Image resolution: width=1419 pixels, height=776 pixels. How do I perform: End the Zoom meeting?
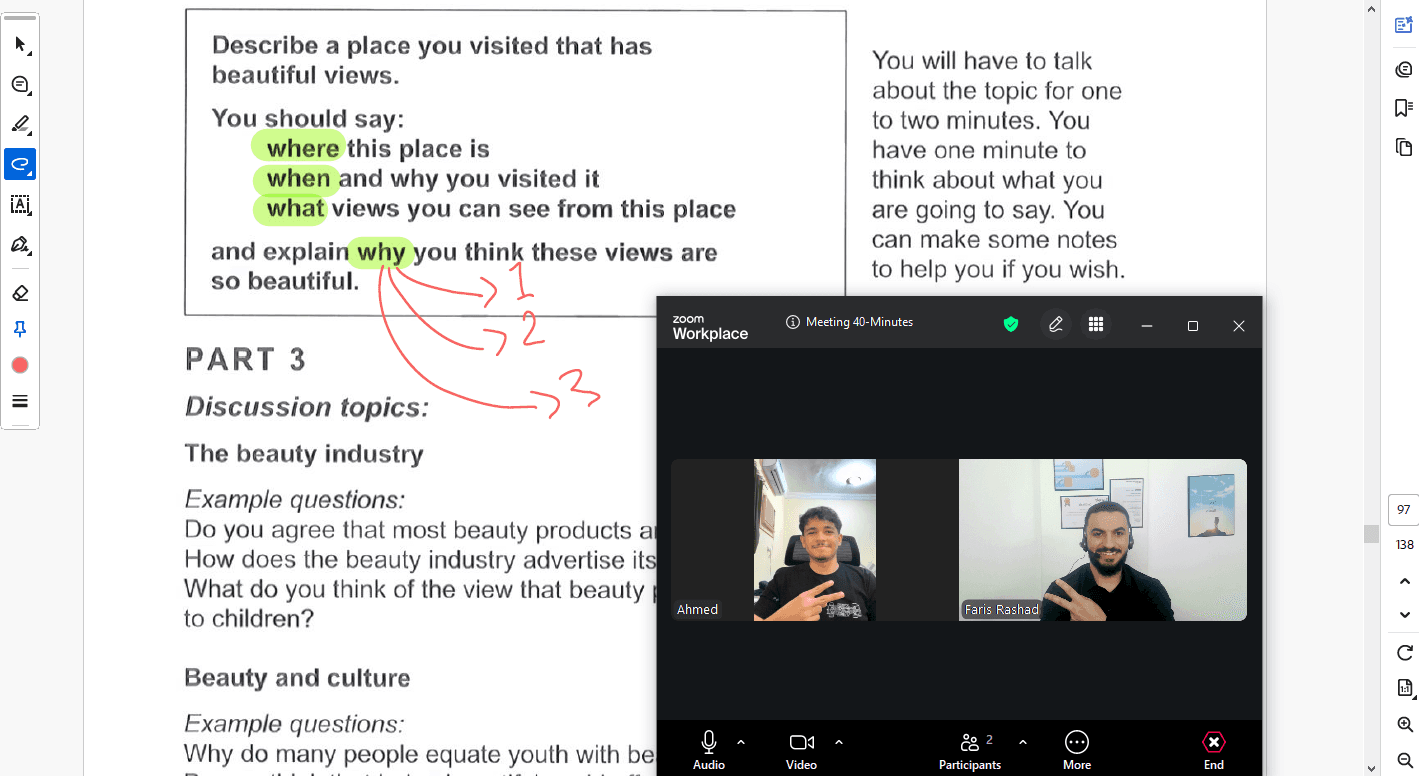(x=1213, y=741)
